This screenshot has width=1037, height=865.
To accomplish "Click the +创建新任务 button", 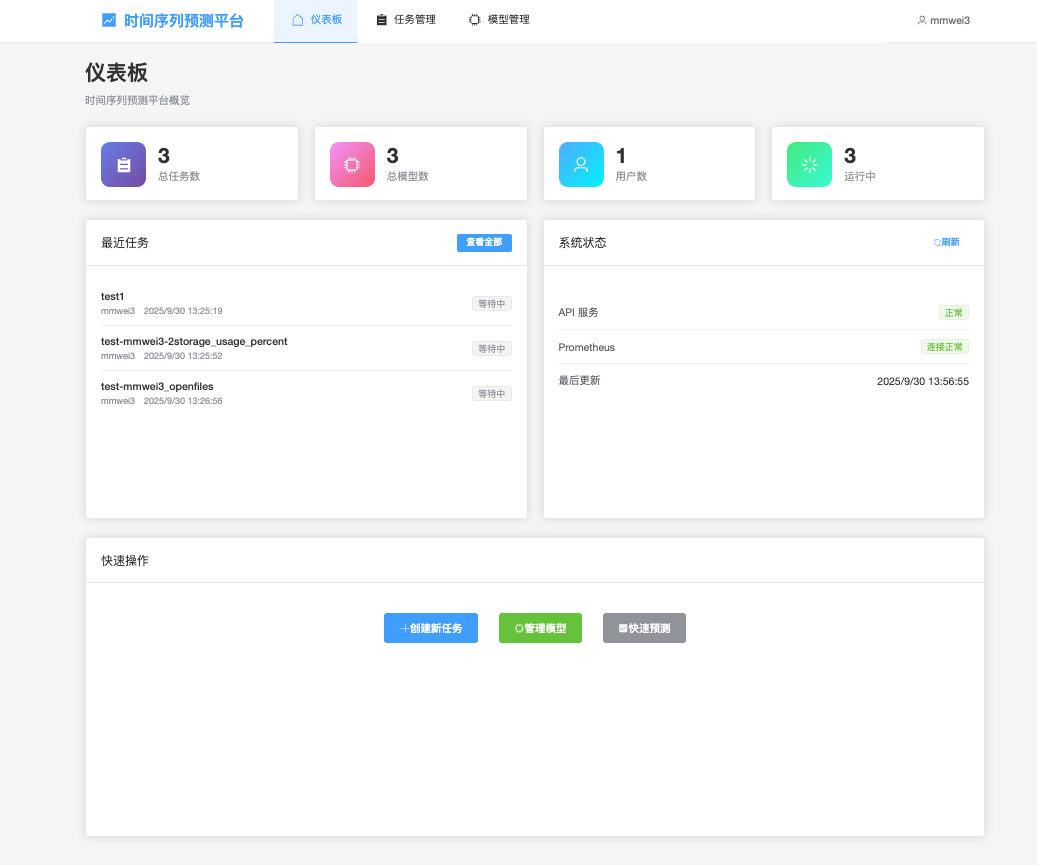I will tap(431, 628).
